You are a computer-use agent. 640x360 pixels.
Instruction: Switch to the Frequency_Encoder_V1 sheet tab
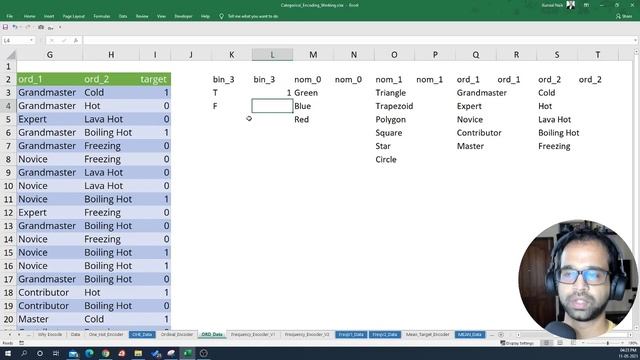point(253,335)
